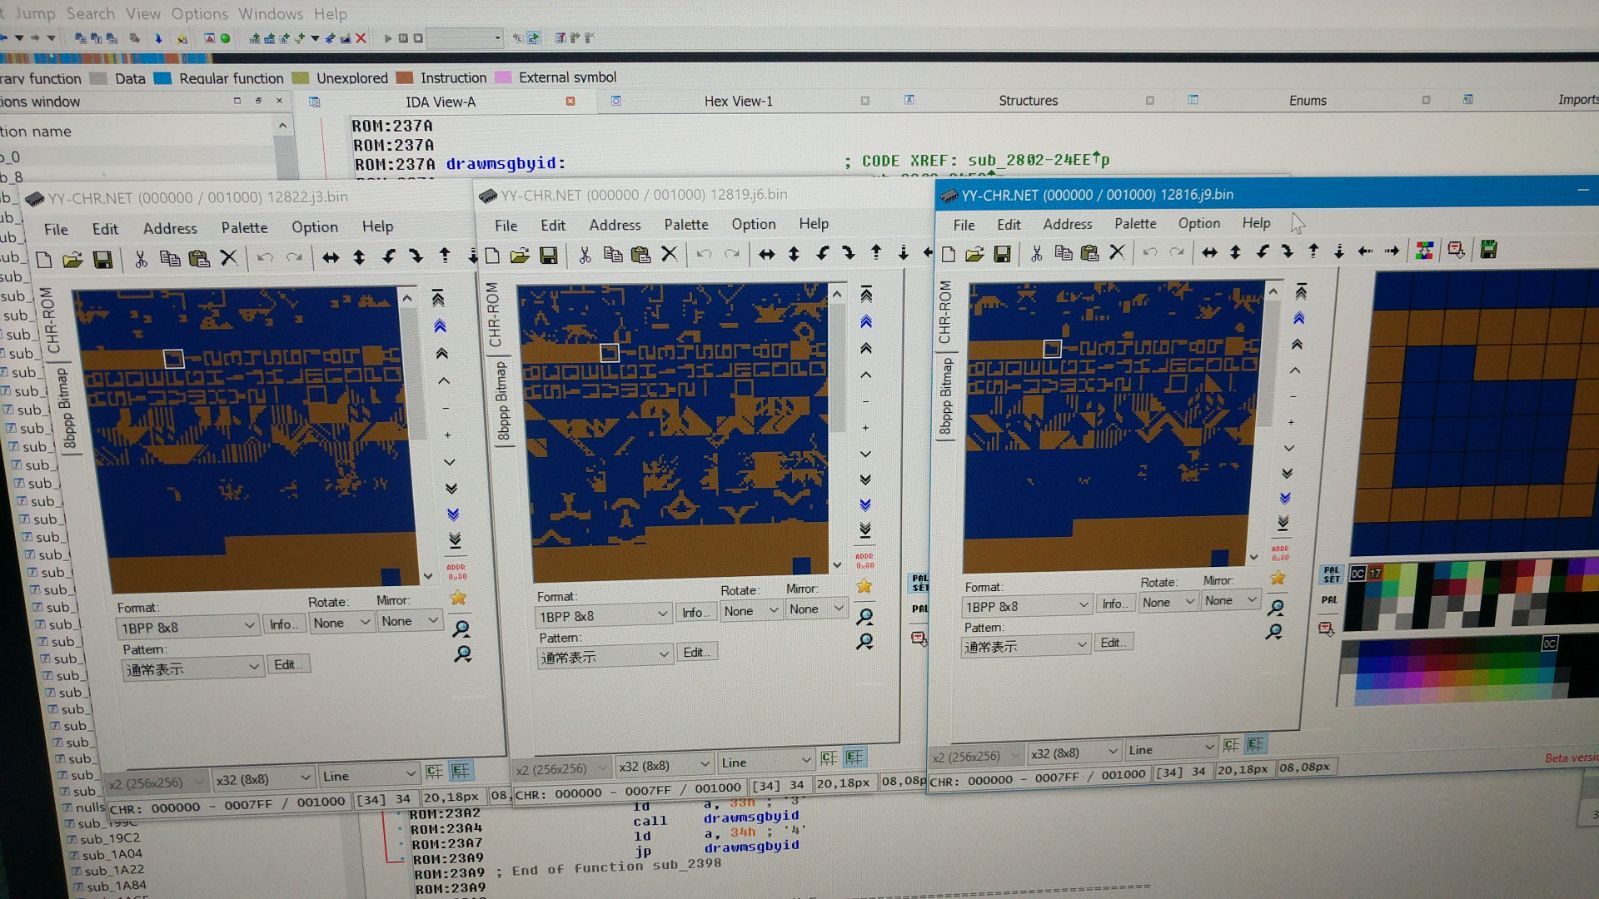The image size is (1599, 899).
Task: Open Palette menu in 12816.j9.bin window
Action: [x=1135, y=224]
